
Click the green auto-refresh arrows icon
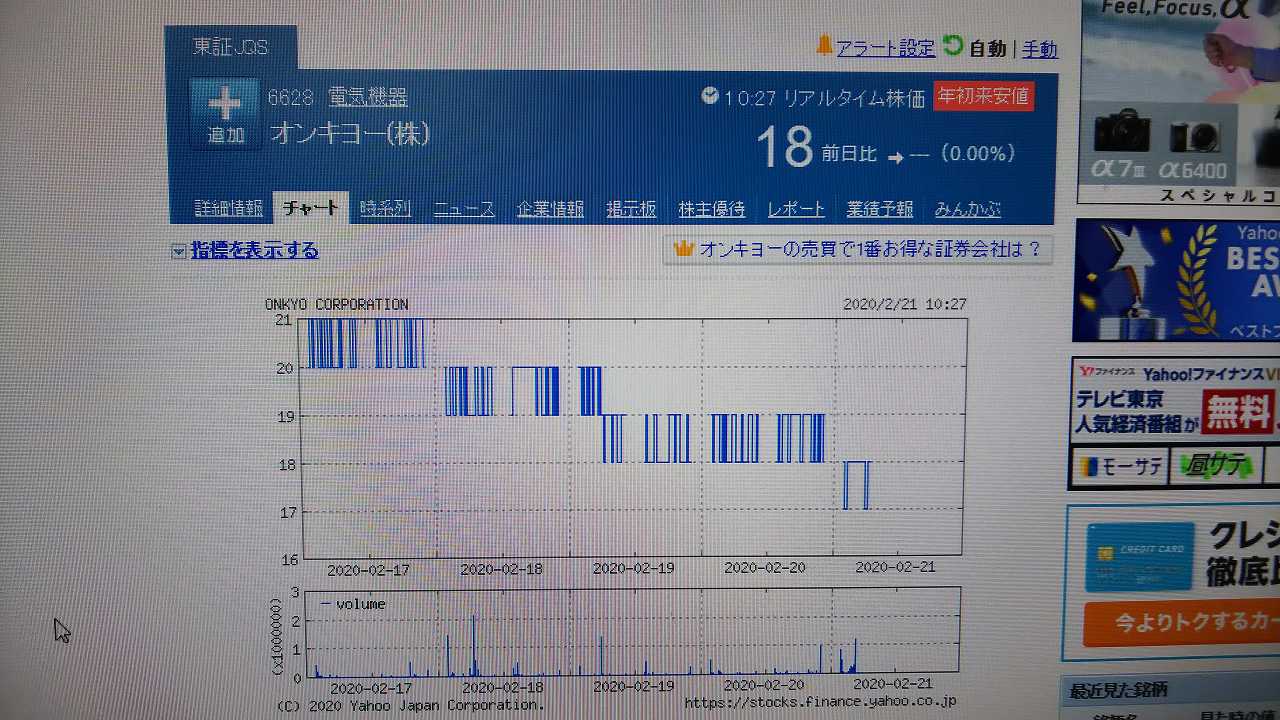952,46
